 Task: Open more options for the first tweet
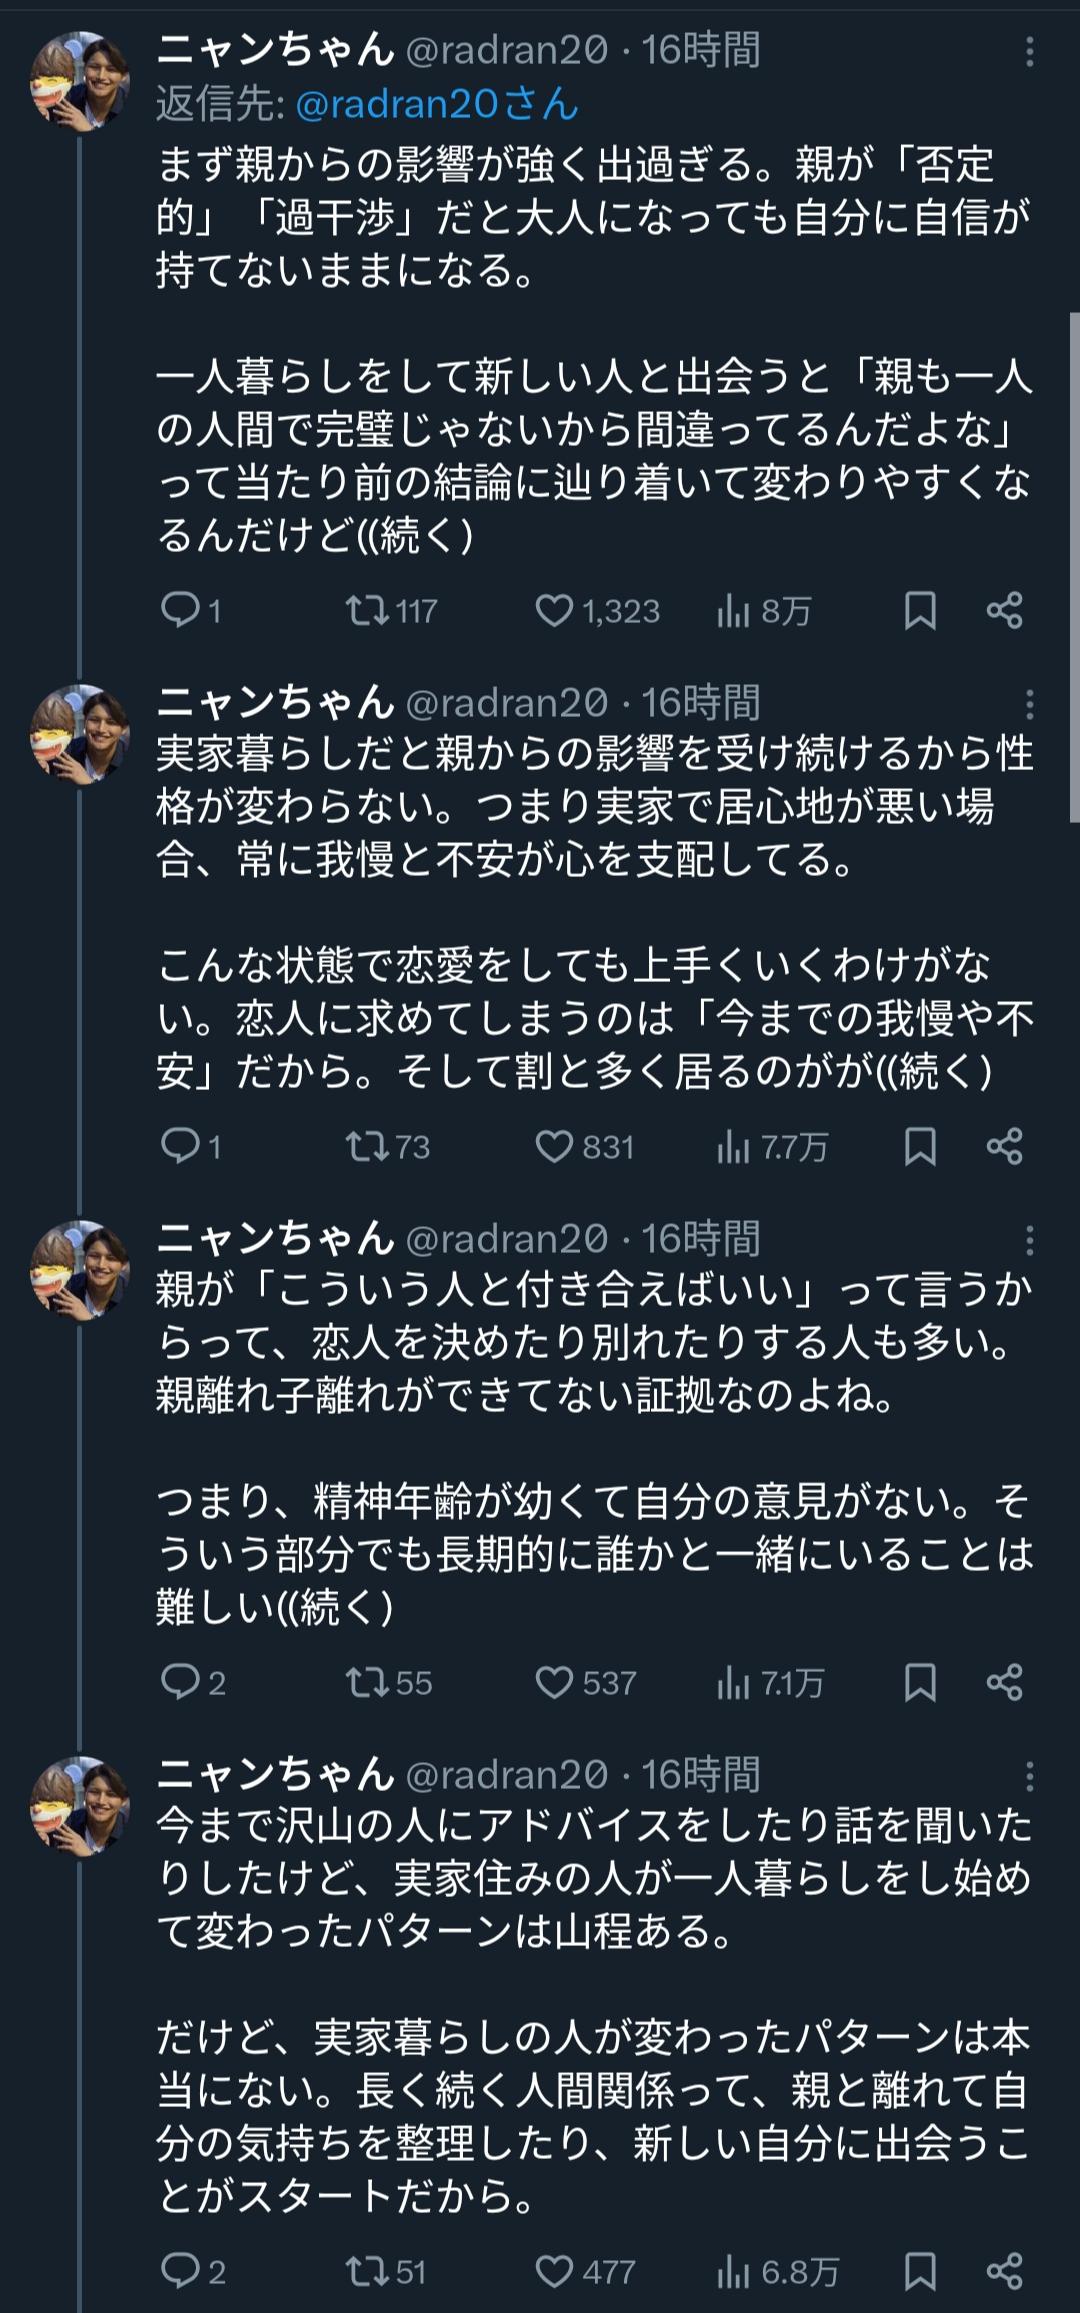coord(1029,52)
